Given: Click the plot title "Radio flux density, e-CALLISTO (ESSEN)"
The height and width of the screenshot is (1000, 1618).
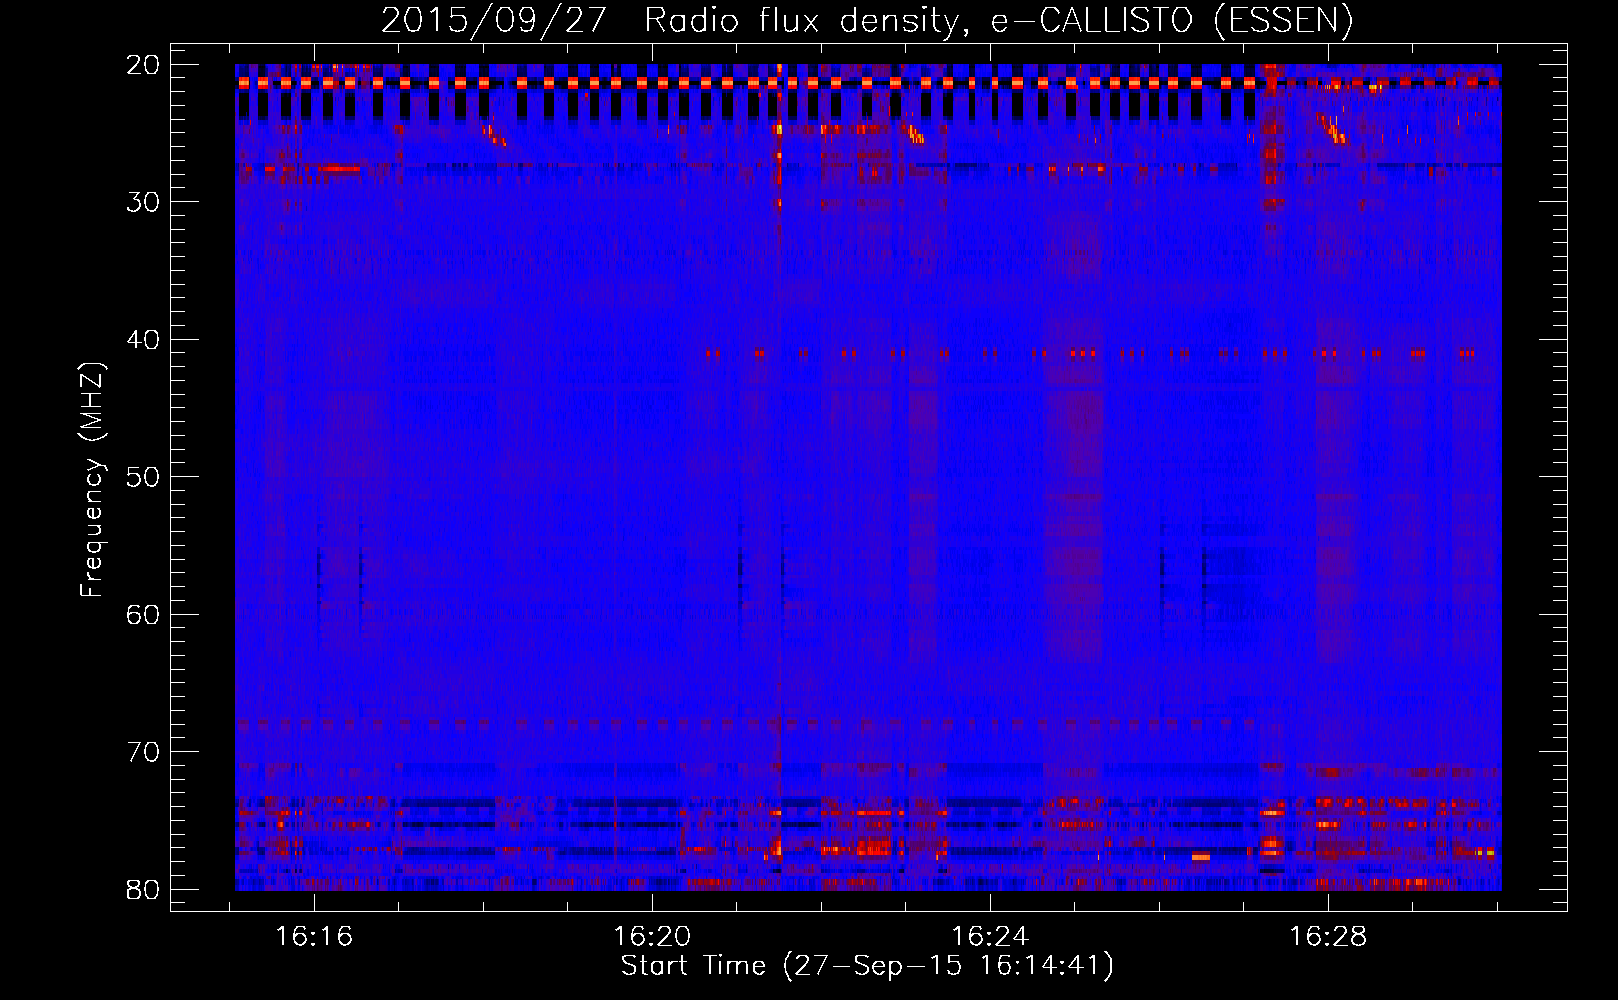Looking at the screenshot, I should (998, 20).
